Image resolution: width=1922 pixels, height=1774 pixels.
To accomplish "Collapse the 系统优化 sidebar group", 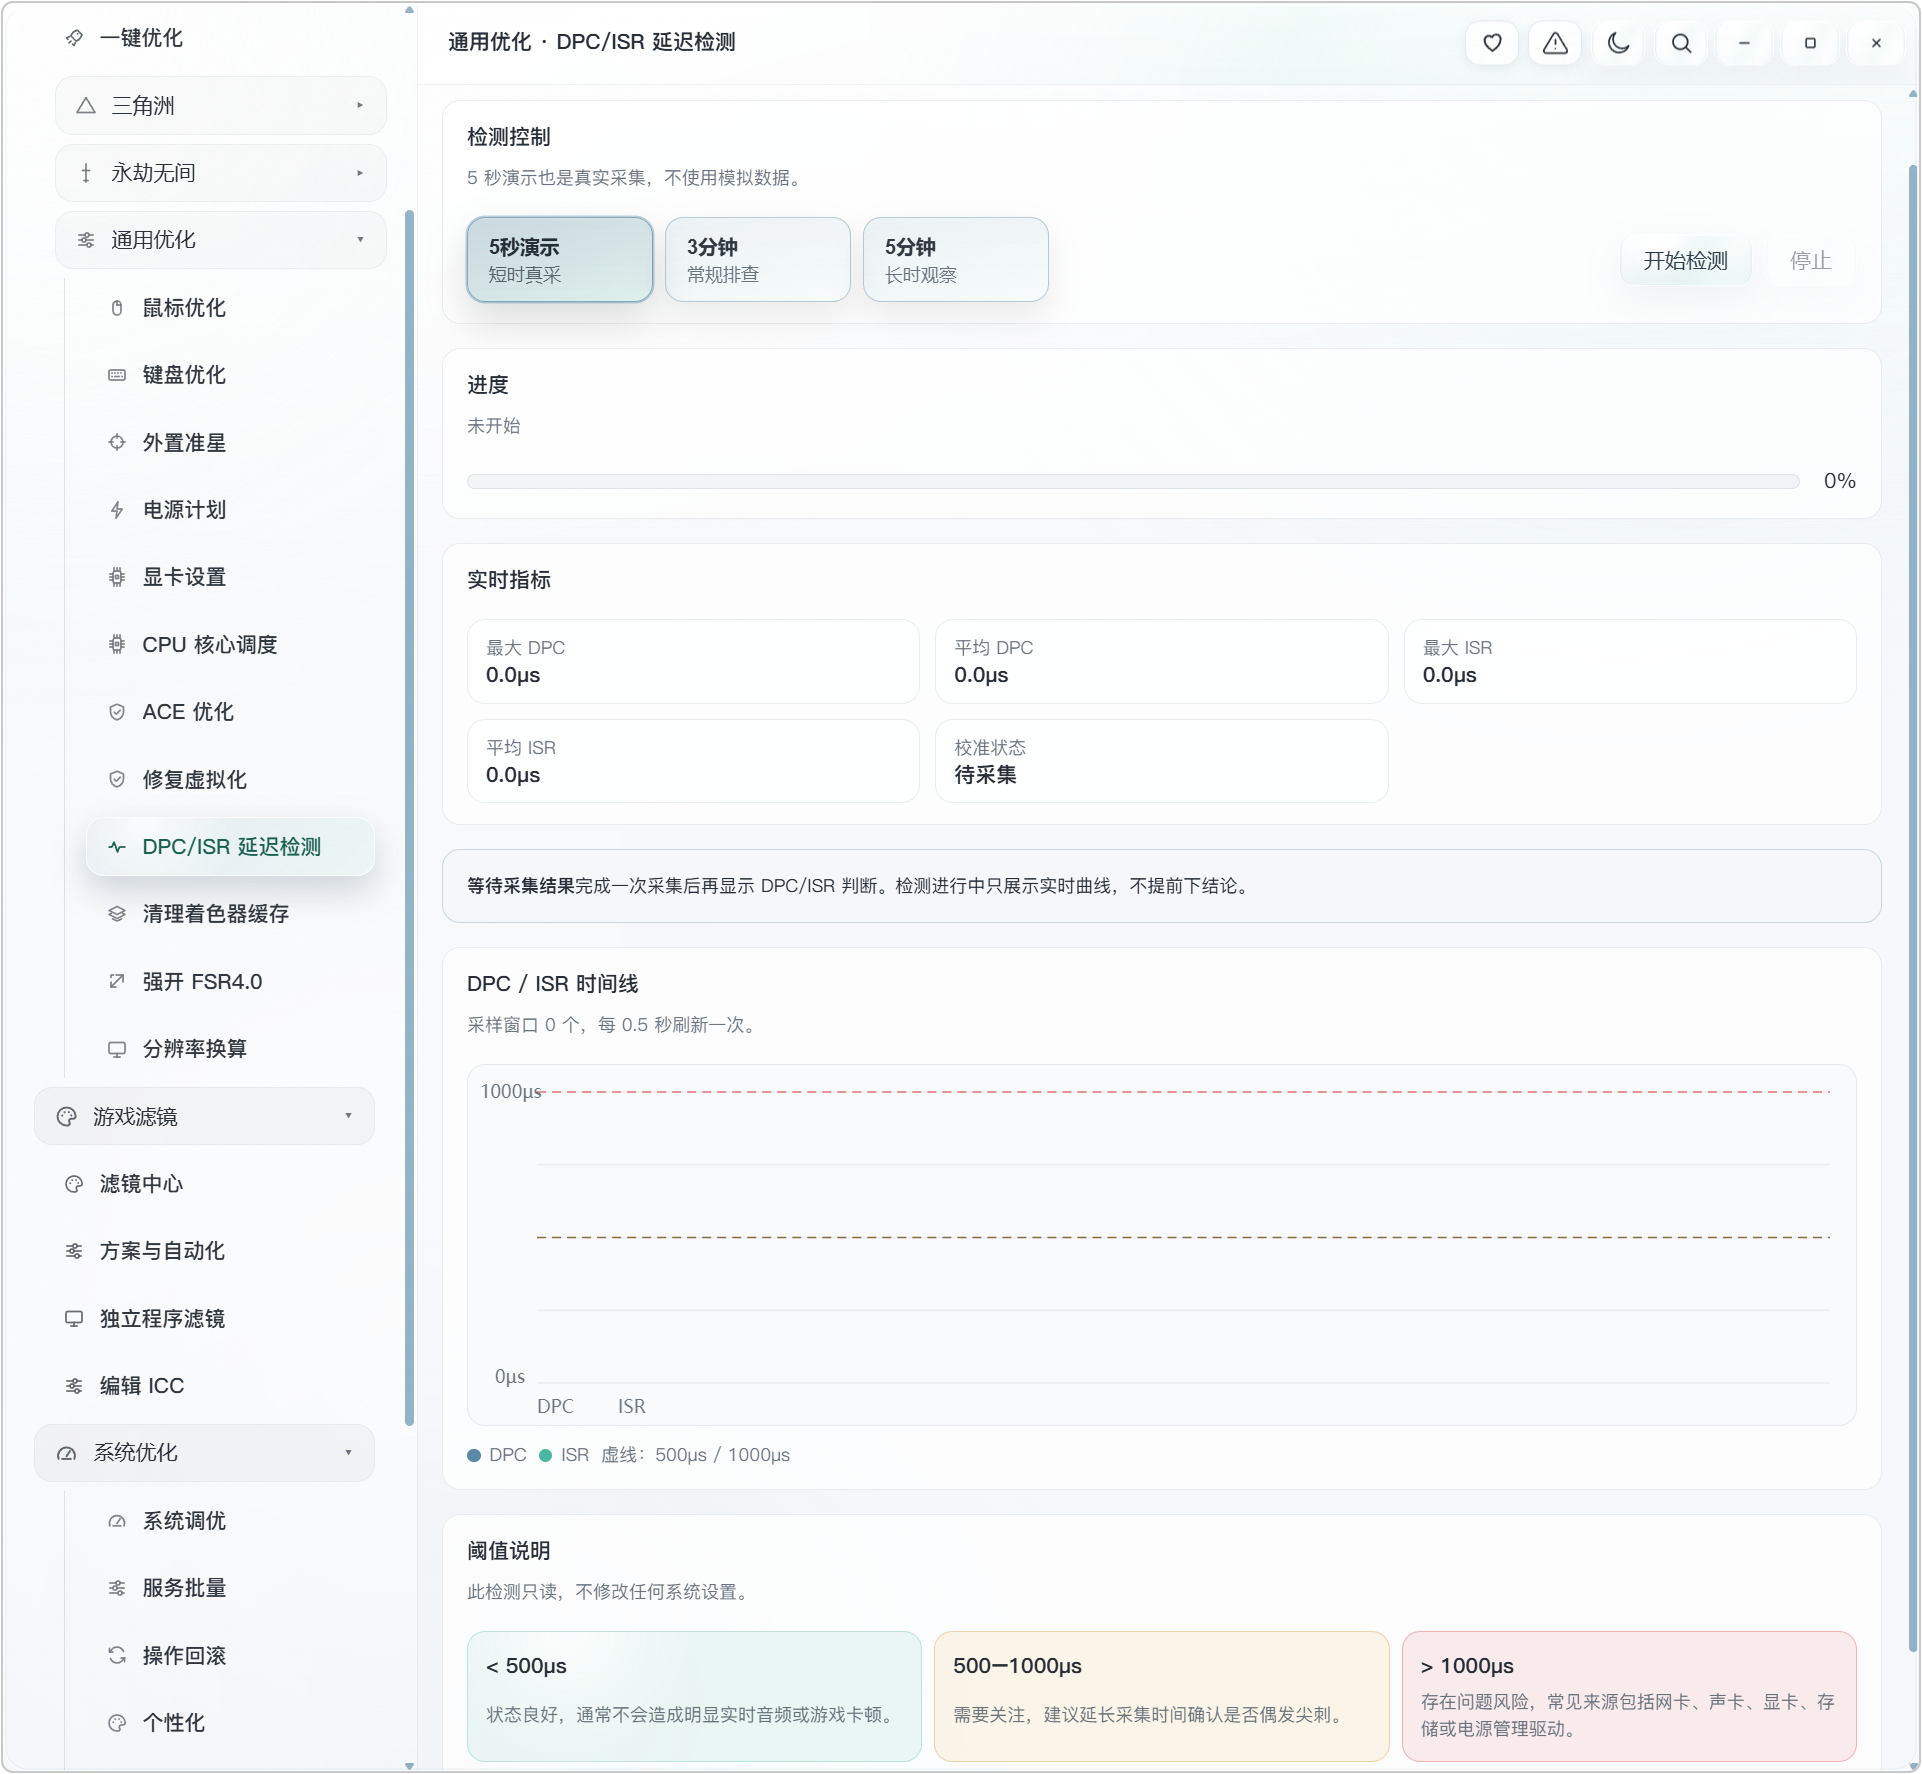I will 204,1453.
